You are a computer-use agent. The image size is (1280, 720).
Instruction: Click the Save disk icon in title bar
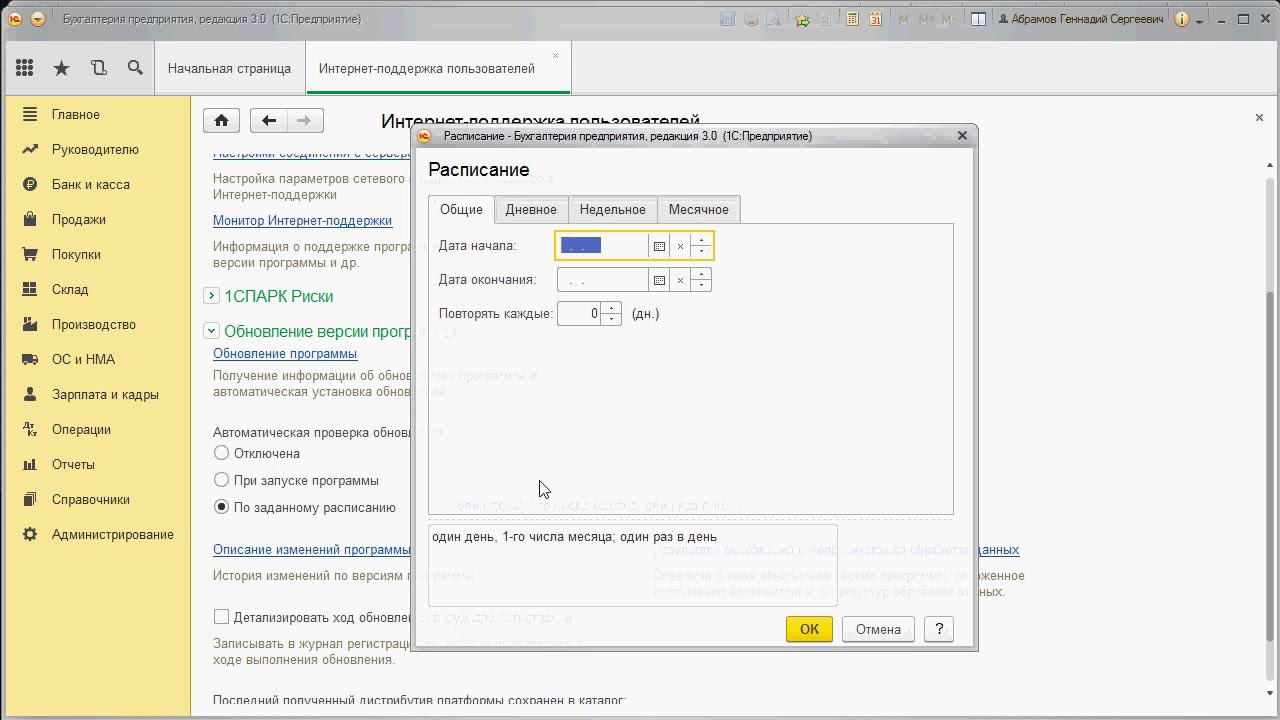point(727,19)
